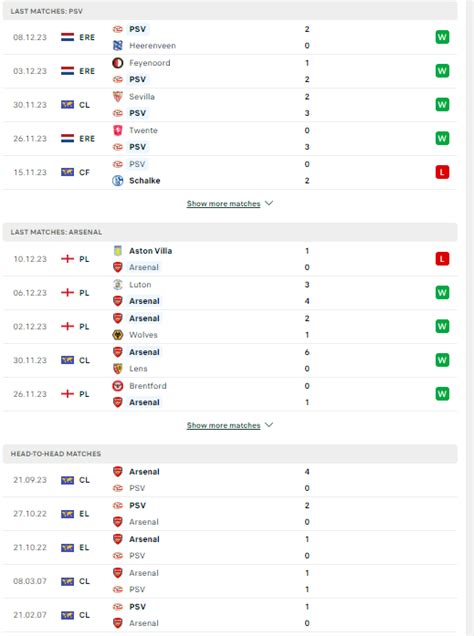Click the Heerenveen club crest icon
The height and width of the screenshot is (636, 474).
pos(118,45)
